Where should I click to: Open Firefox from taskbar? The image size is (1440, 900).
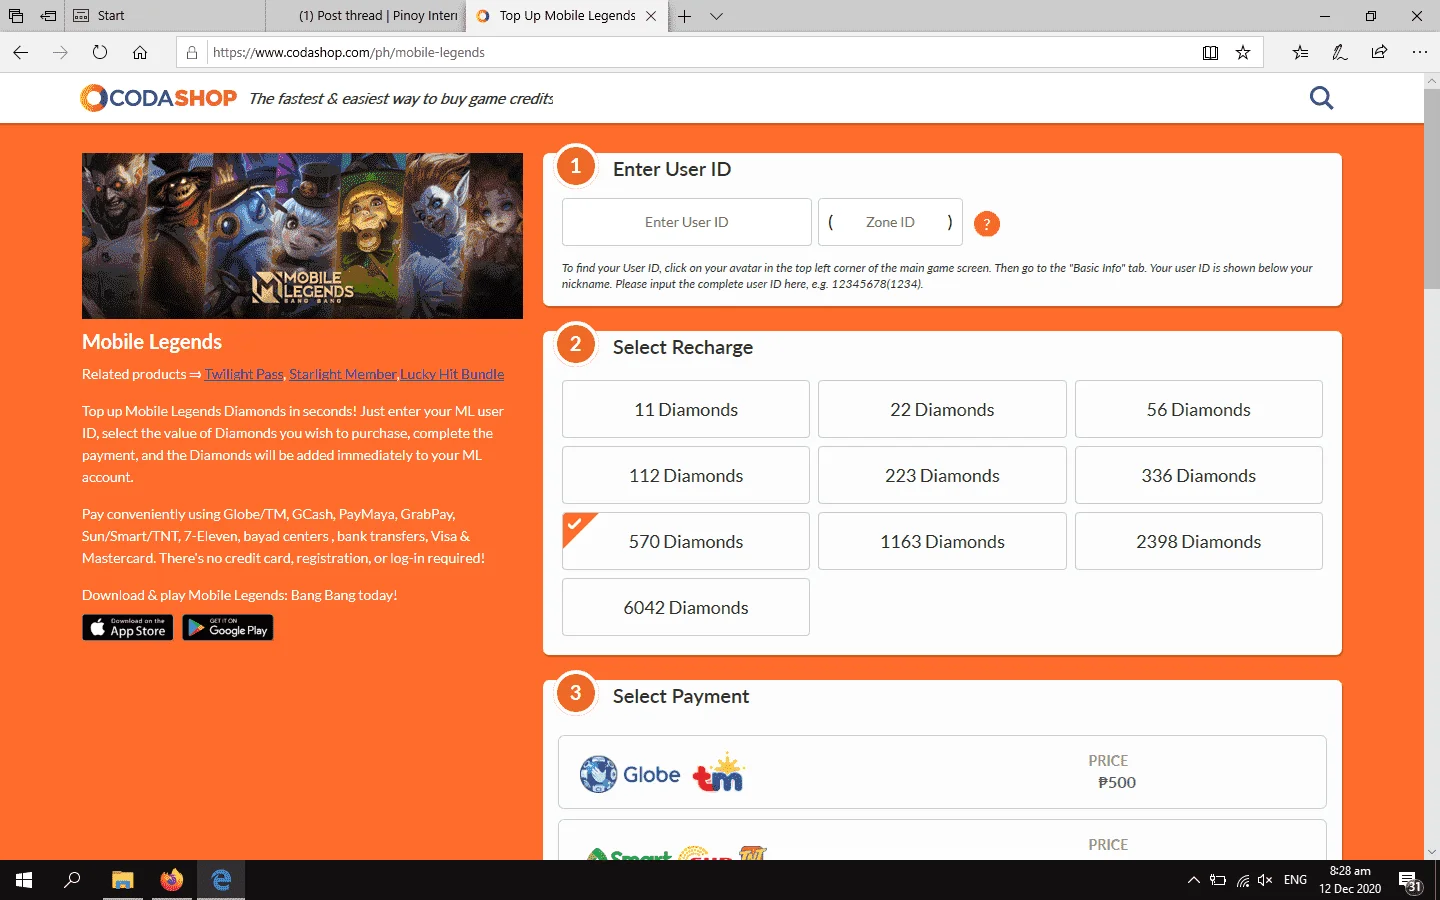(x=172, y=880)
